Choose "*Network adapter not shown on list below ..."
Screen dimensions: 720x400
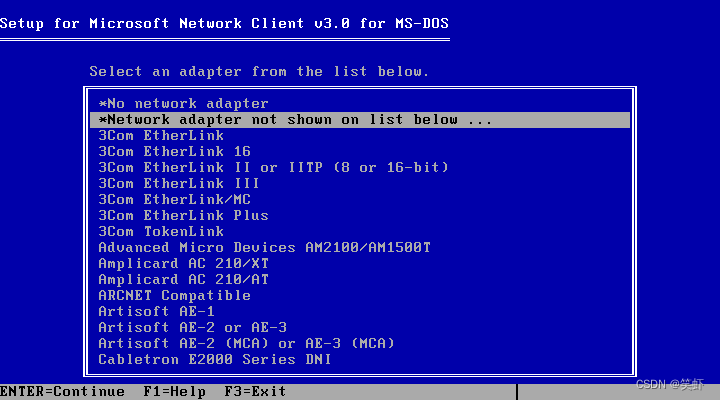coord(360,120)
